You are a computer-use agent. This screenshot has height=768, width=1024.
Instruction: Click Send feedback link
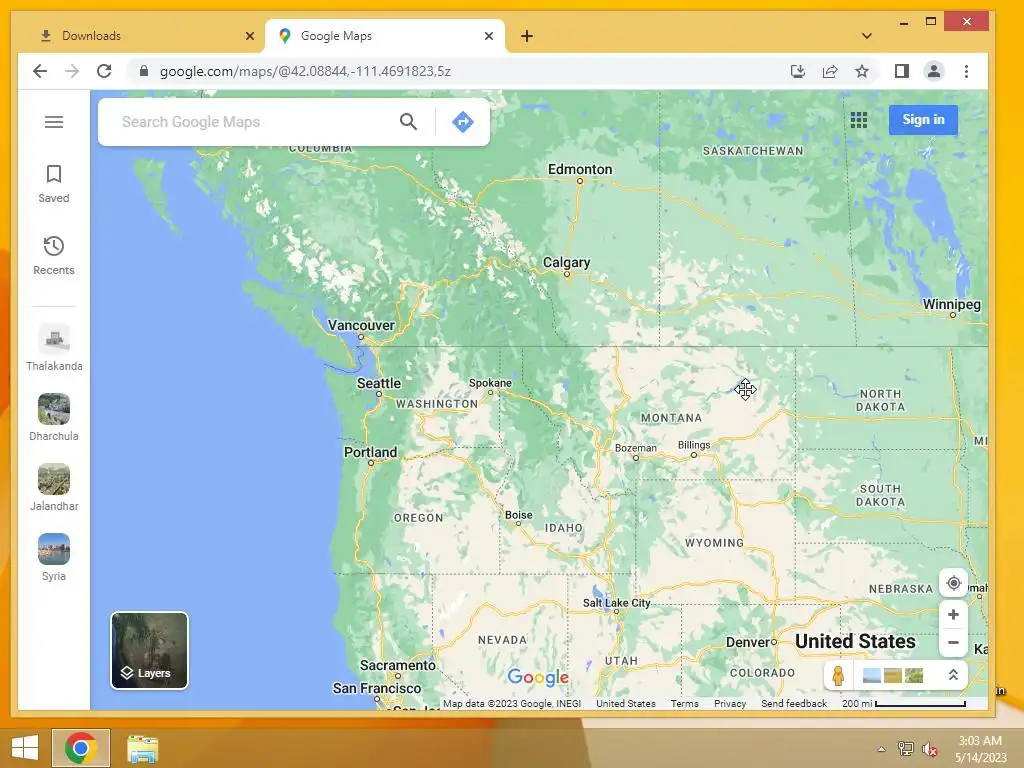[x=793, y=703]
